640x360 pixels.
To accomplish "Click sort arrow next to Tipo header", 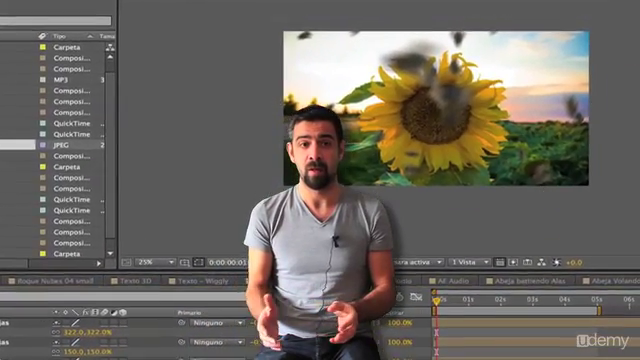I will [90, 36].
